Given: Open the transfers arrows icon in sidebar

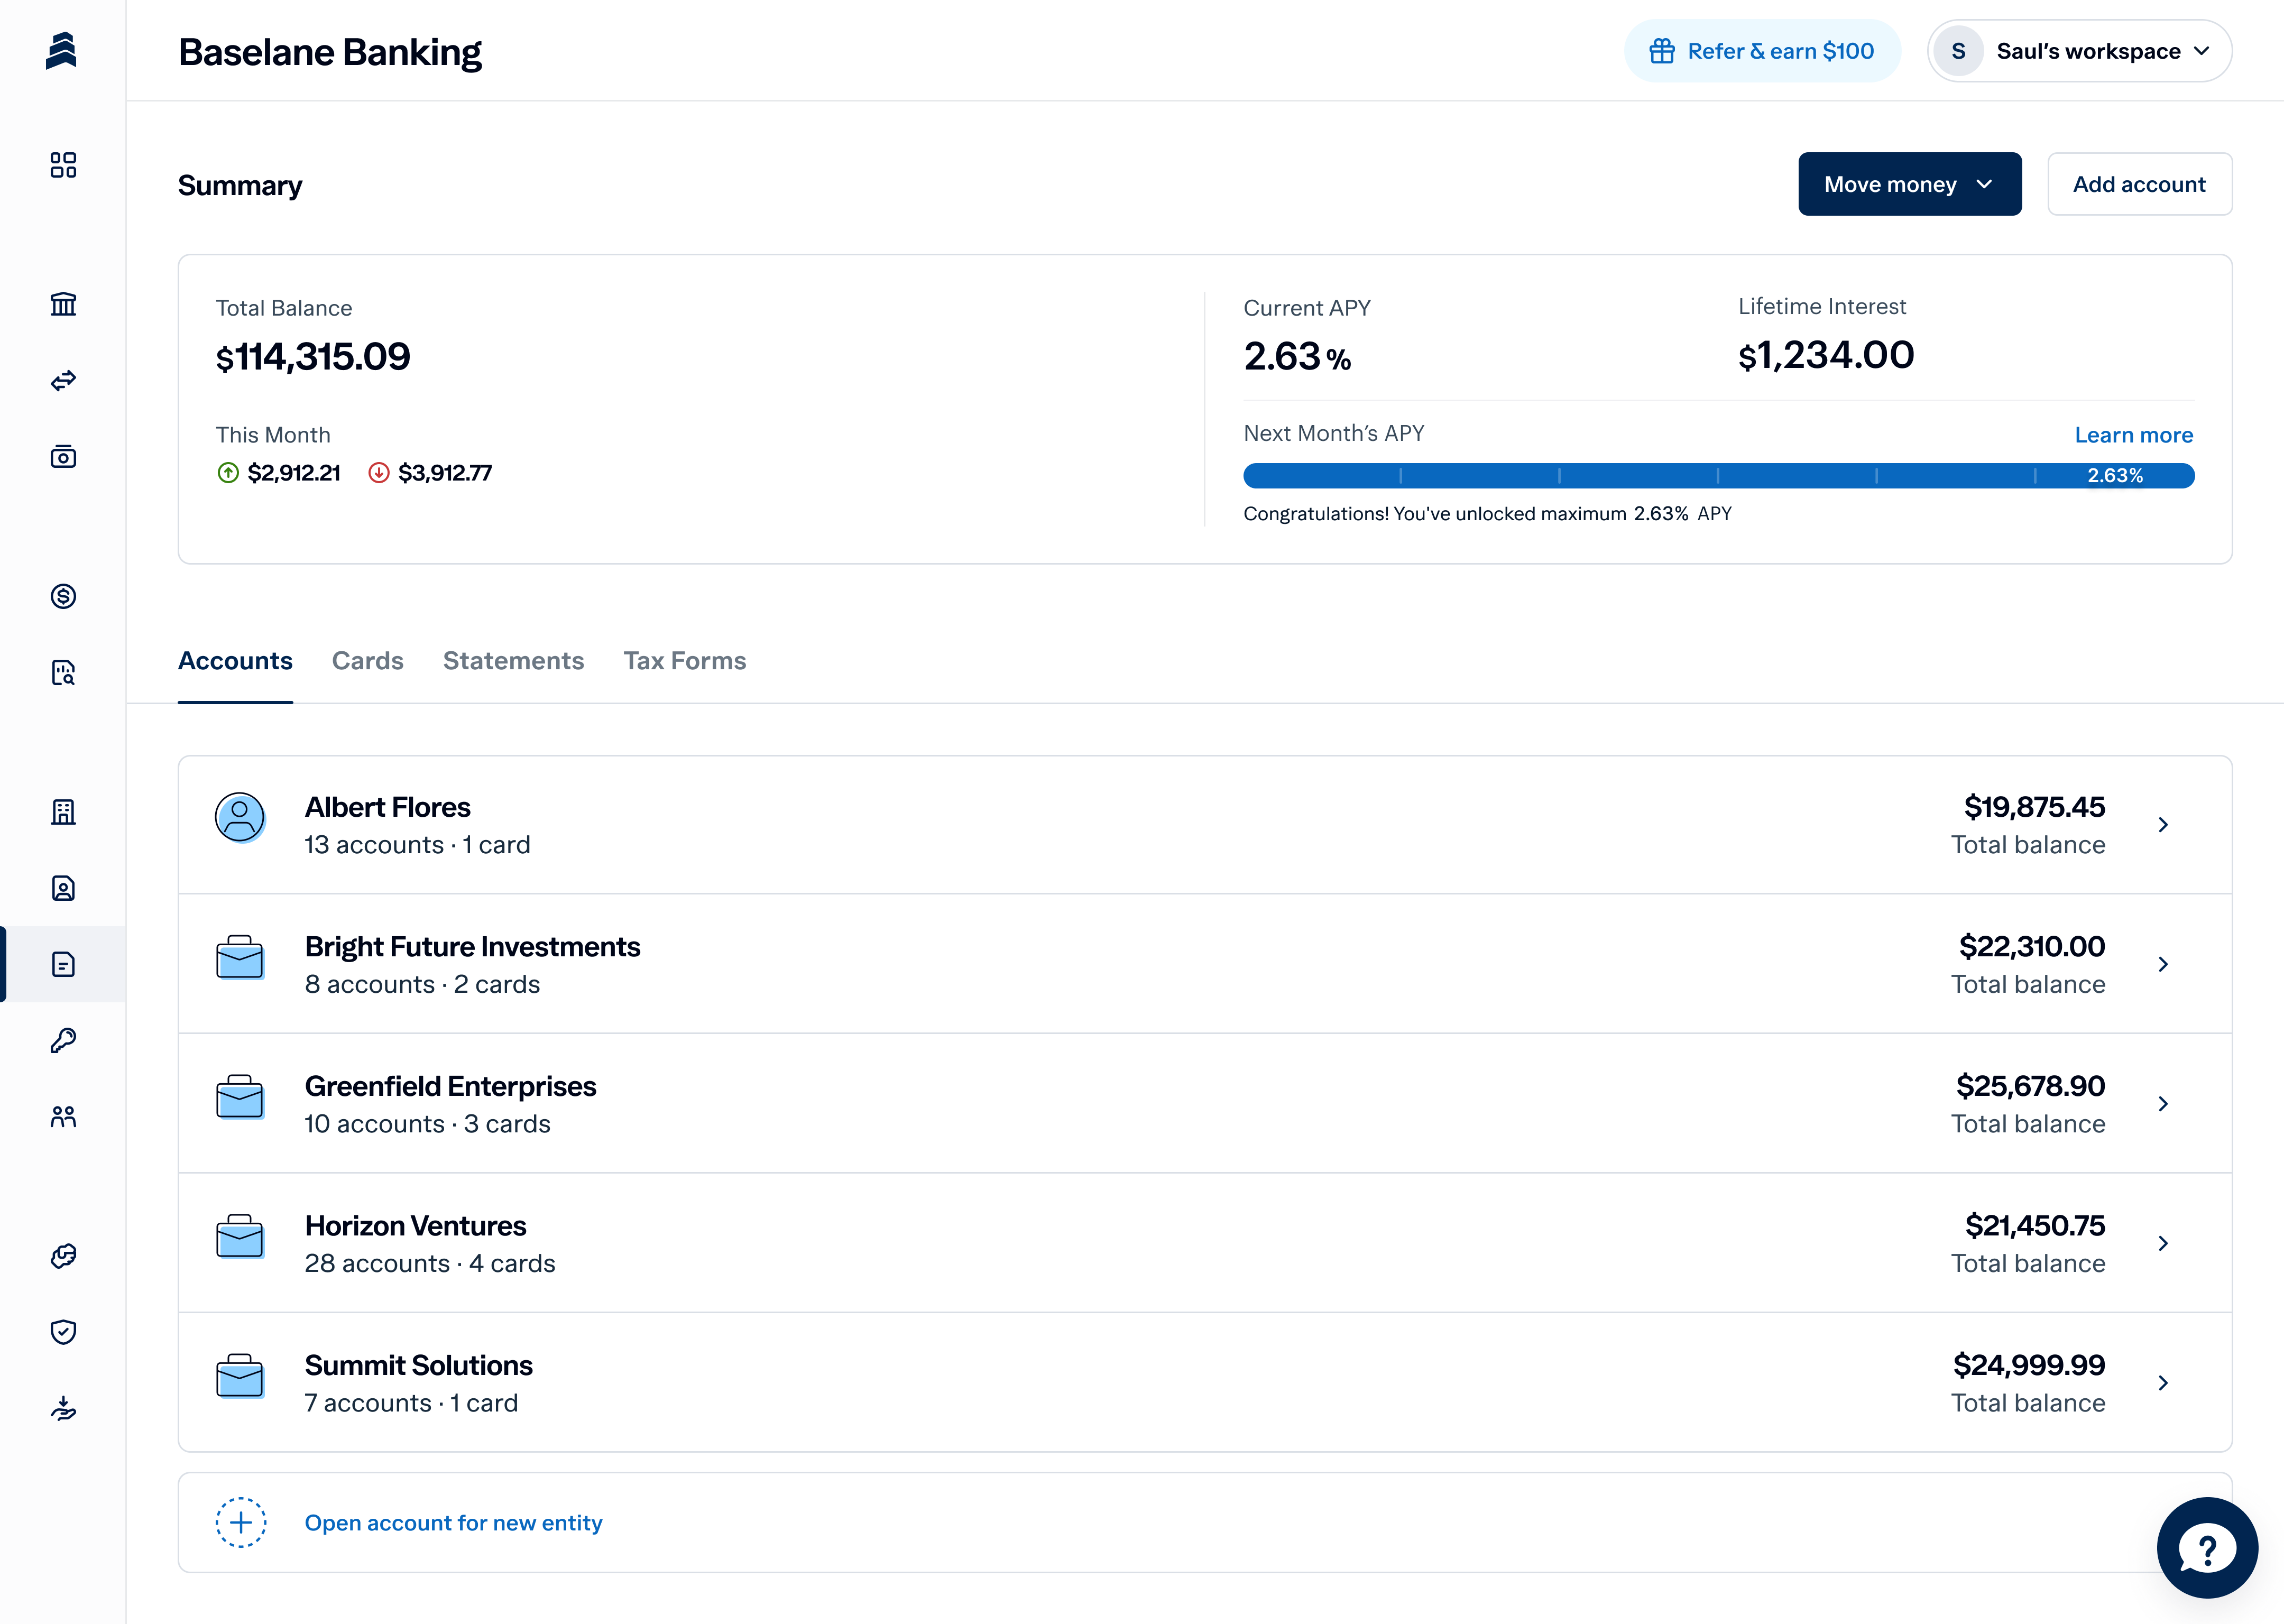Looking at the screenshot, I should 63,381.
